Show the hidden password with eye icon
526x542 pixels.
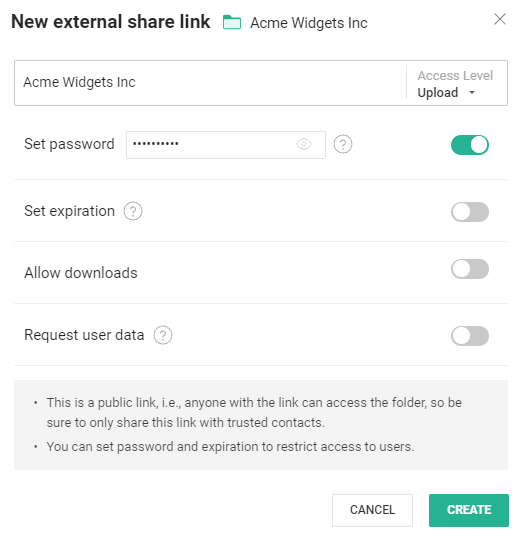[x=304, y=144]
